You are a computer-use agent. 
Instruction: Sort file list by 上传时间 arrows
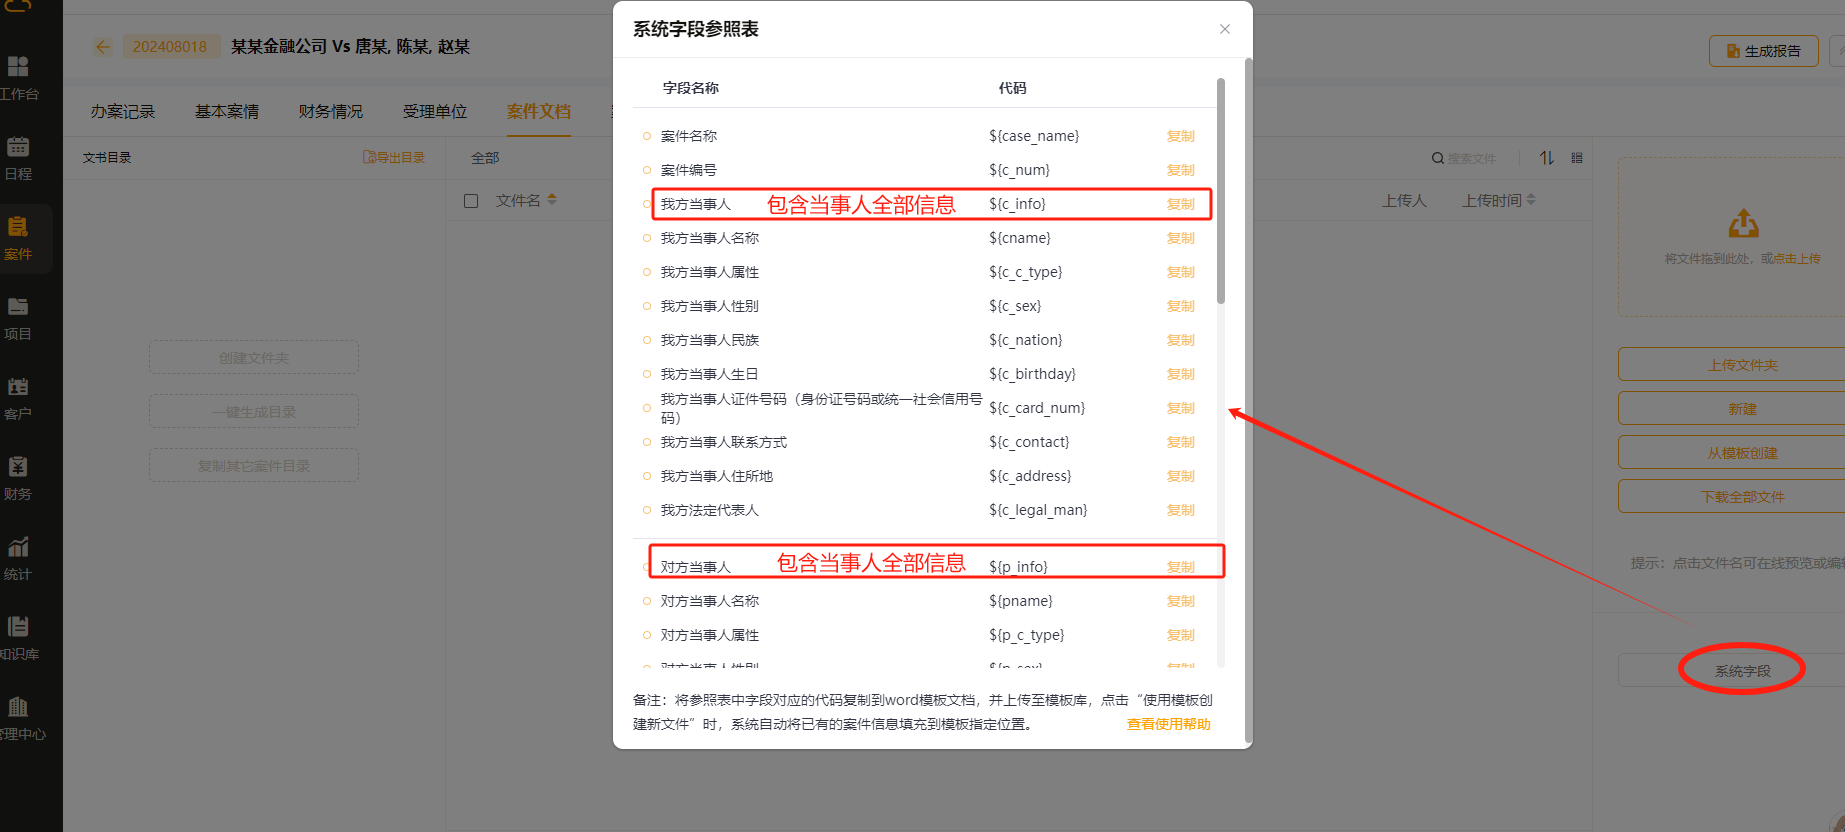click(x=1531, y=200)
